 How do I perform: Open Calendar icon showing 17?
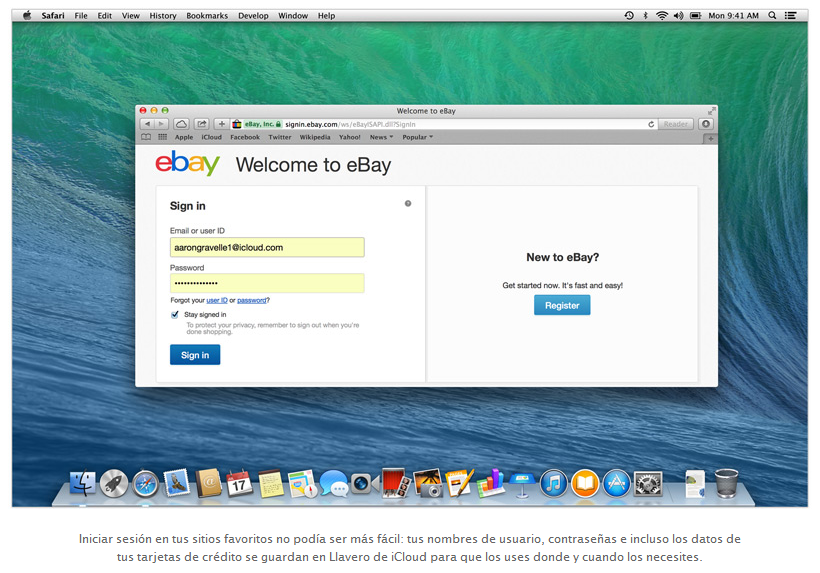[x=240, y=483]
